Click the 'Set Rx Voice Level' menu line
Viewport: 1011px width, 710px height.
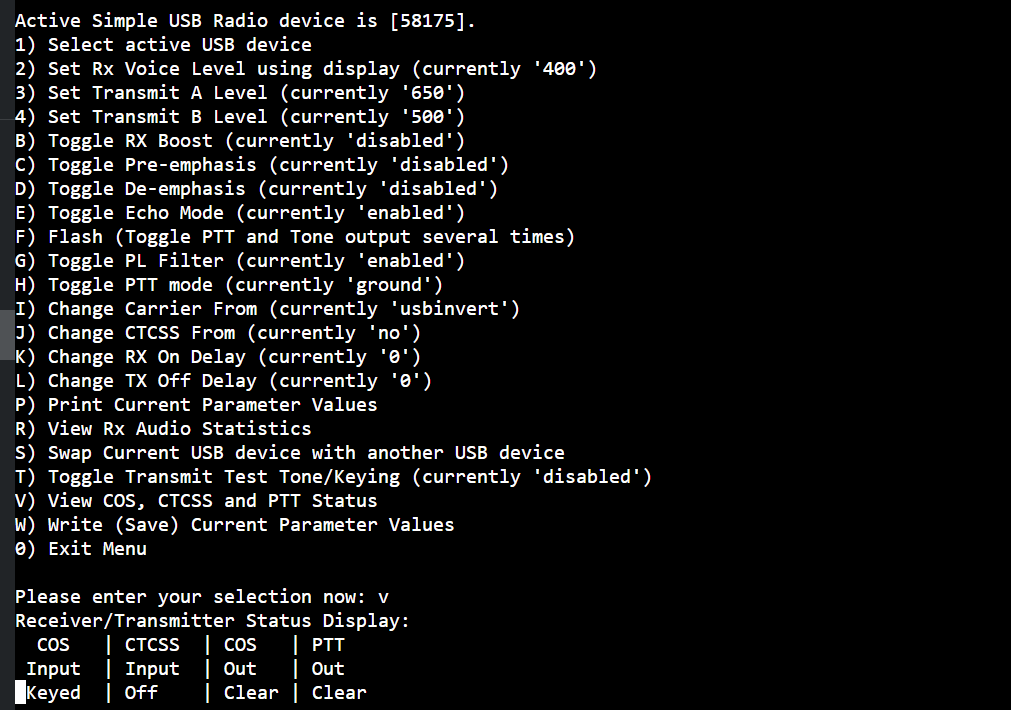306,68
